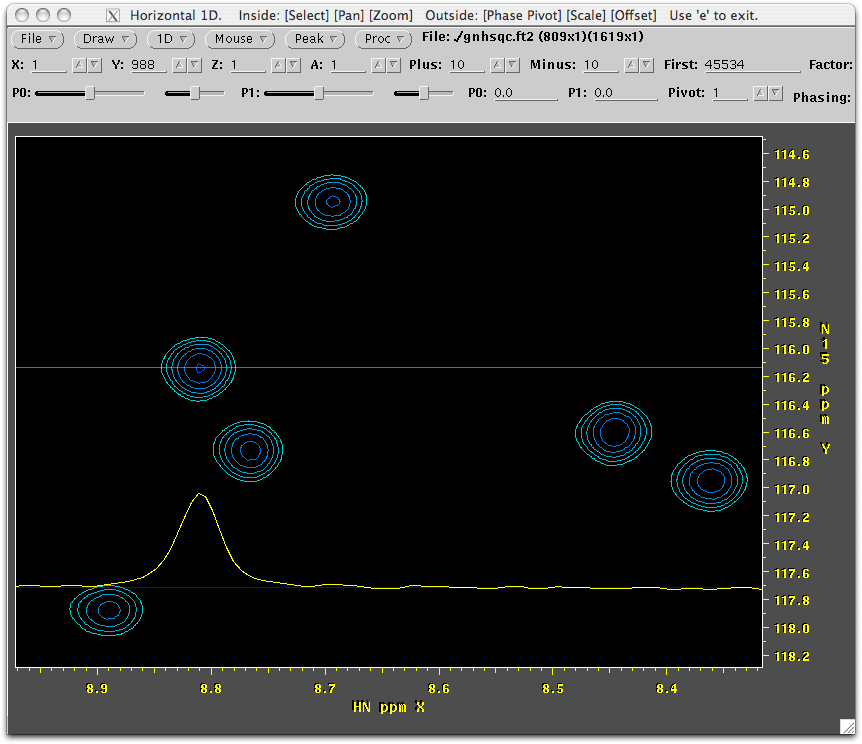
Task: Decrease the A value with stepper
Action: tap(394, 65)
